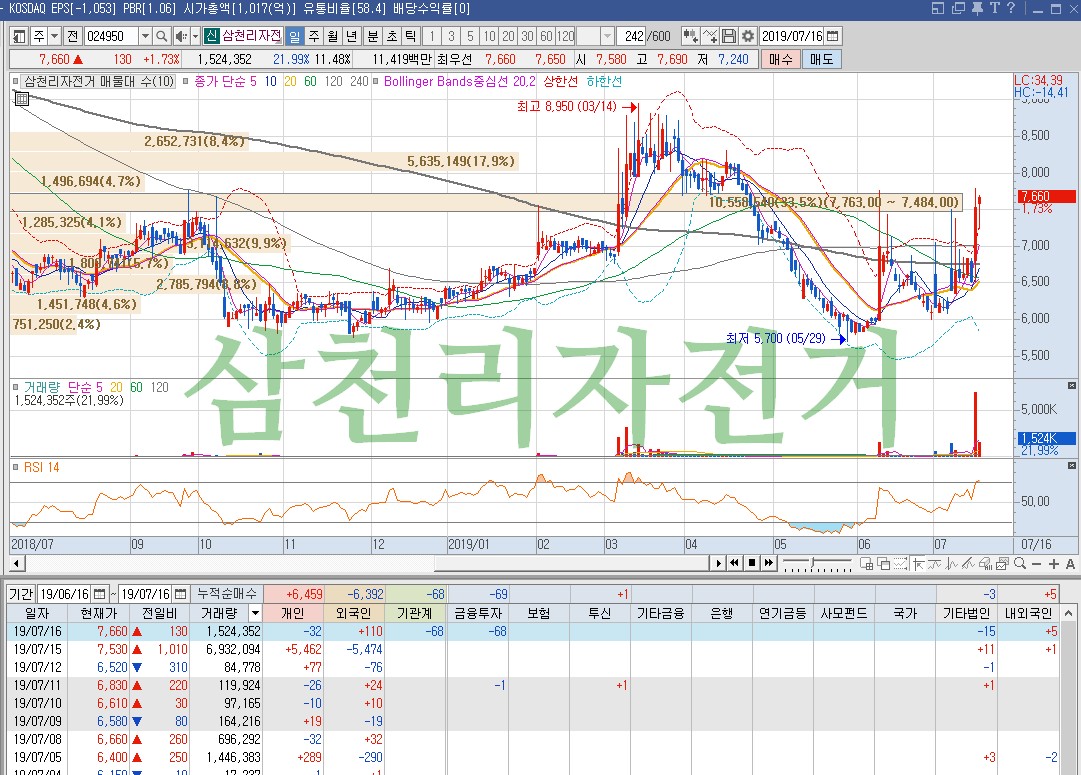Select the 분 minute chart period
The width and height of the screenshot is (1081, 775).
[372, 36]
